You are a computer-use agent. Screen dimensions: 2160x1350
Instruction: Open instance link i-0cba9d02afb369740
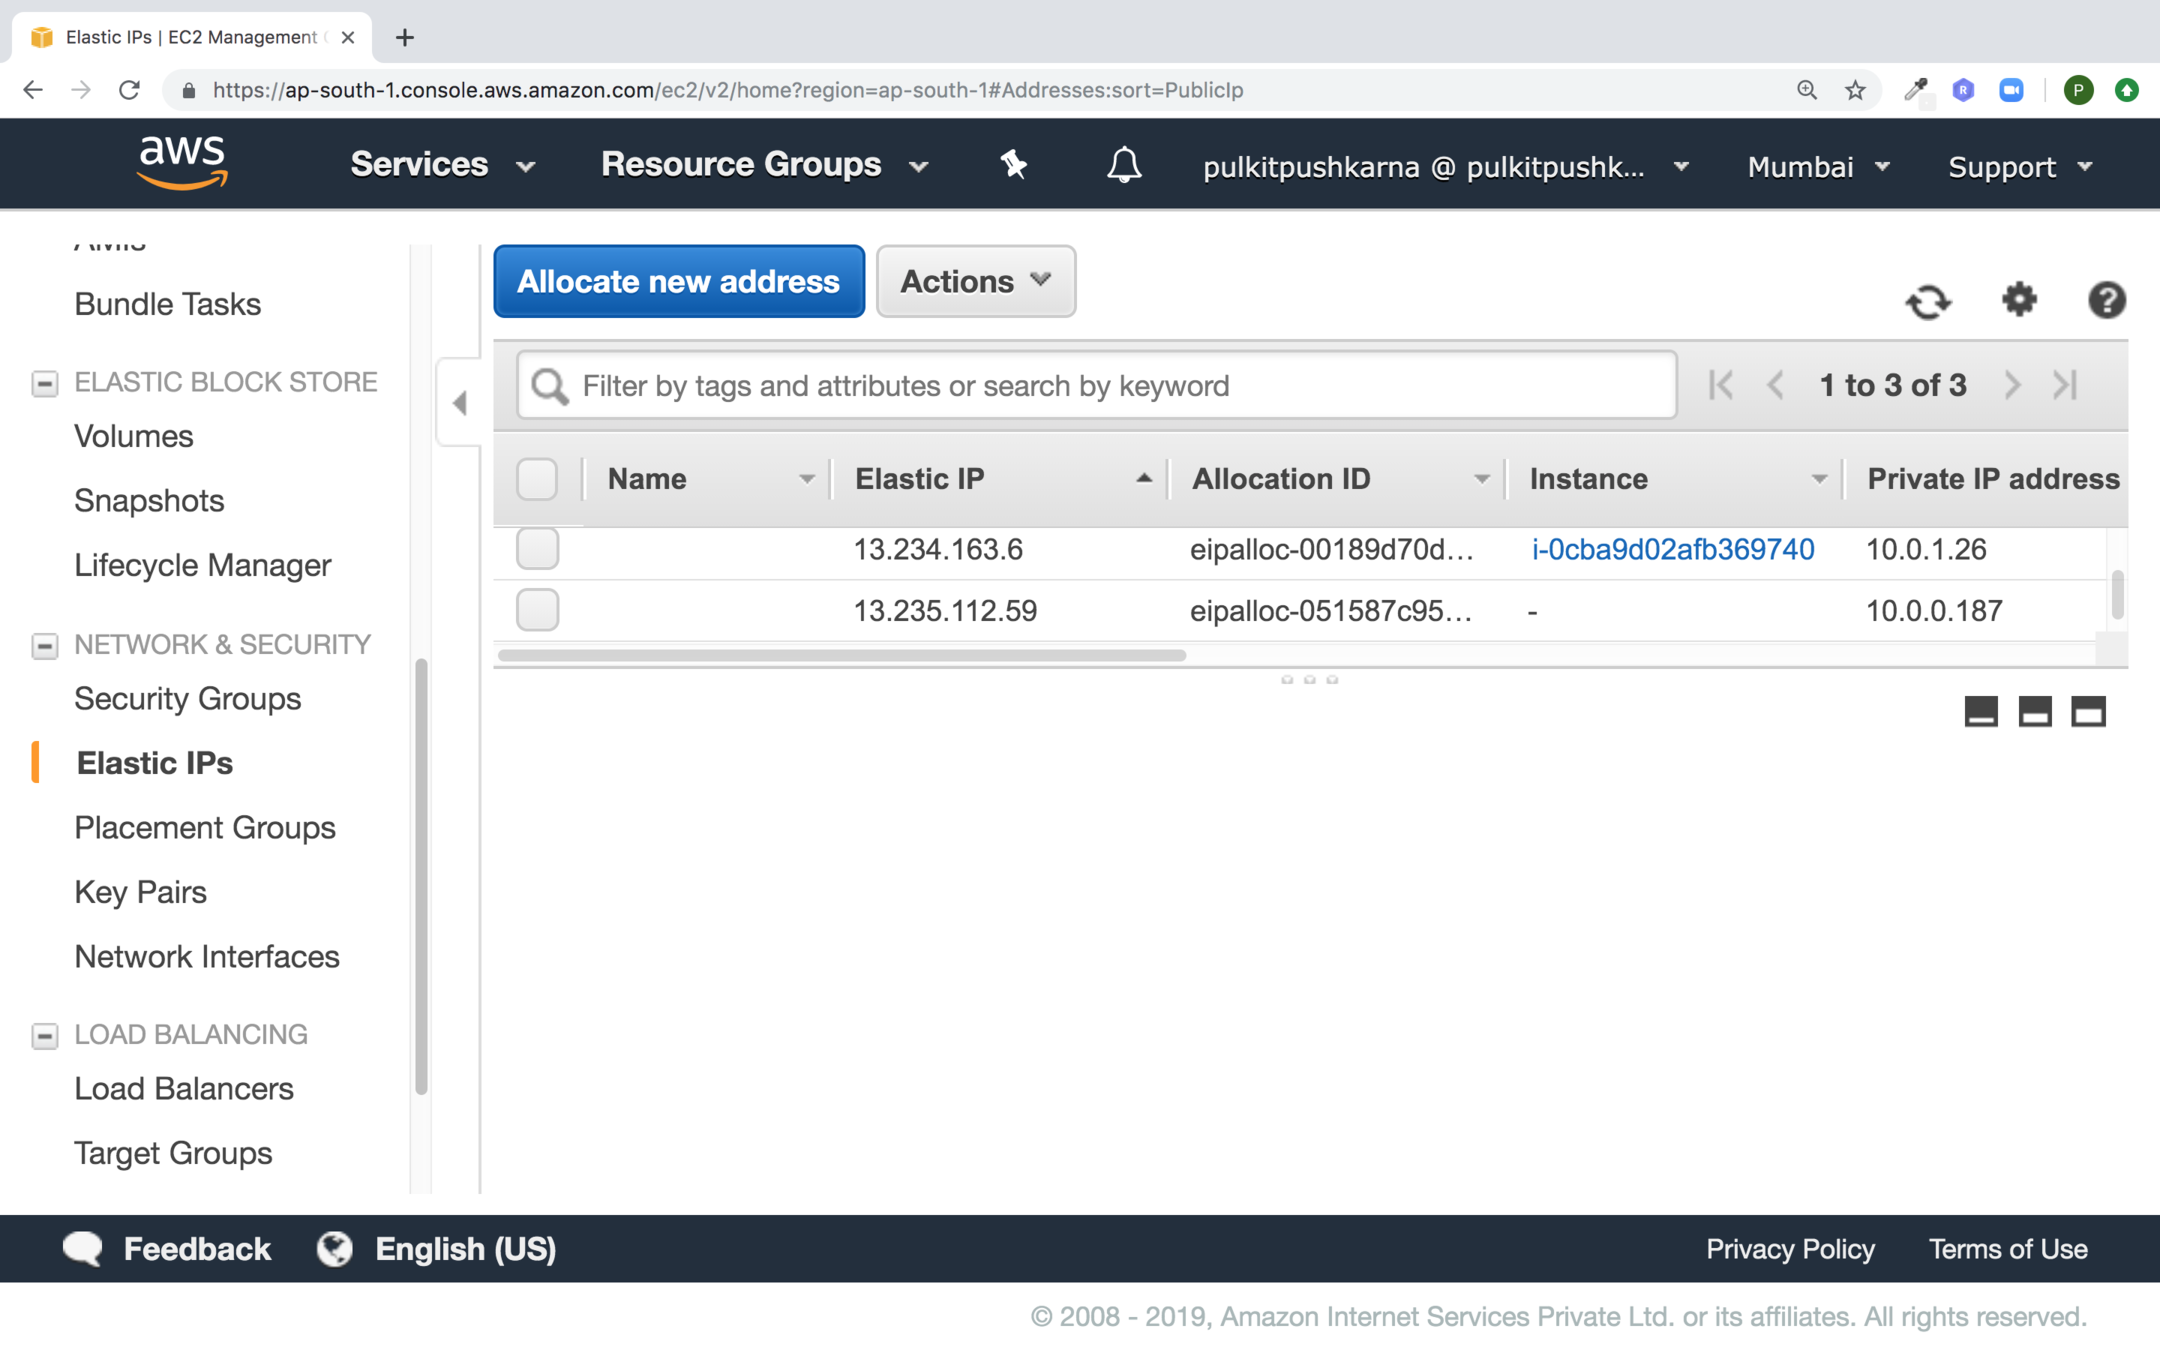pos(1672,549)
